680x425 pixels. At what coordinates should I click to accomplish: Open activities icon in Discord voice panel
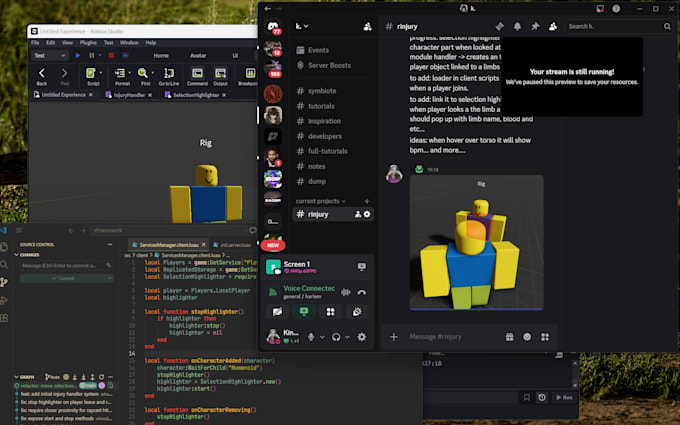click(330, 312)
